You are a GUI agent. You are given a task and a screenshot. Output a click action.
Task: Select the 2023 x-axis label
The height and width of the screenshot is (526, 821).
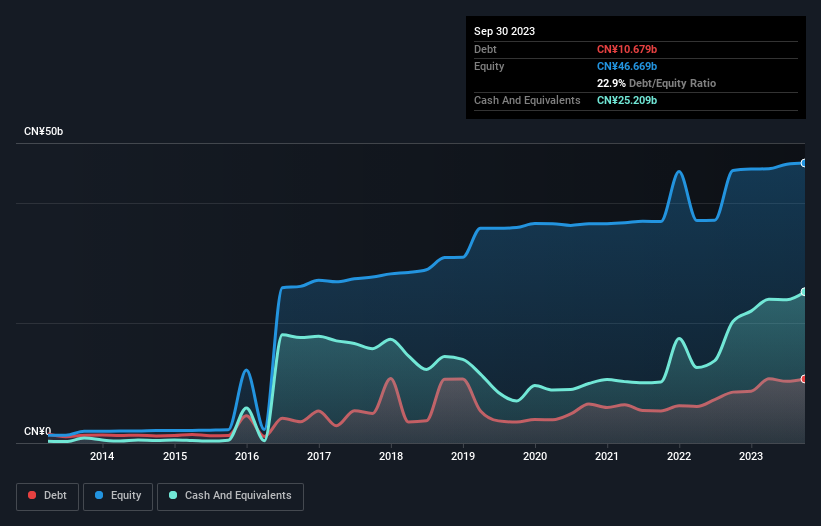[751, 456]
